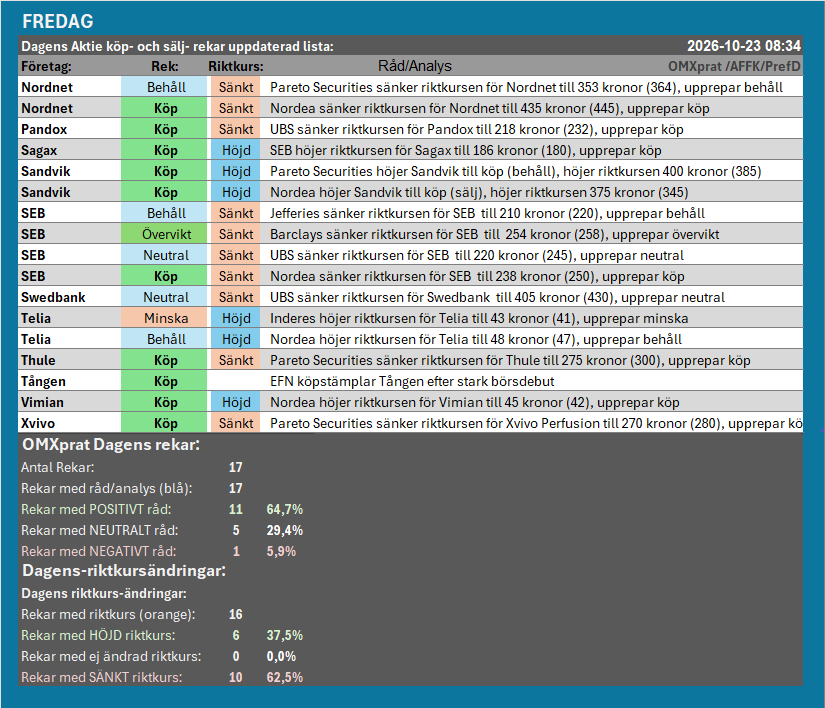Click the "0,0%" value
The image size is (825, 708).
click(281, 657)
